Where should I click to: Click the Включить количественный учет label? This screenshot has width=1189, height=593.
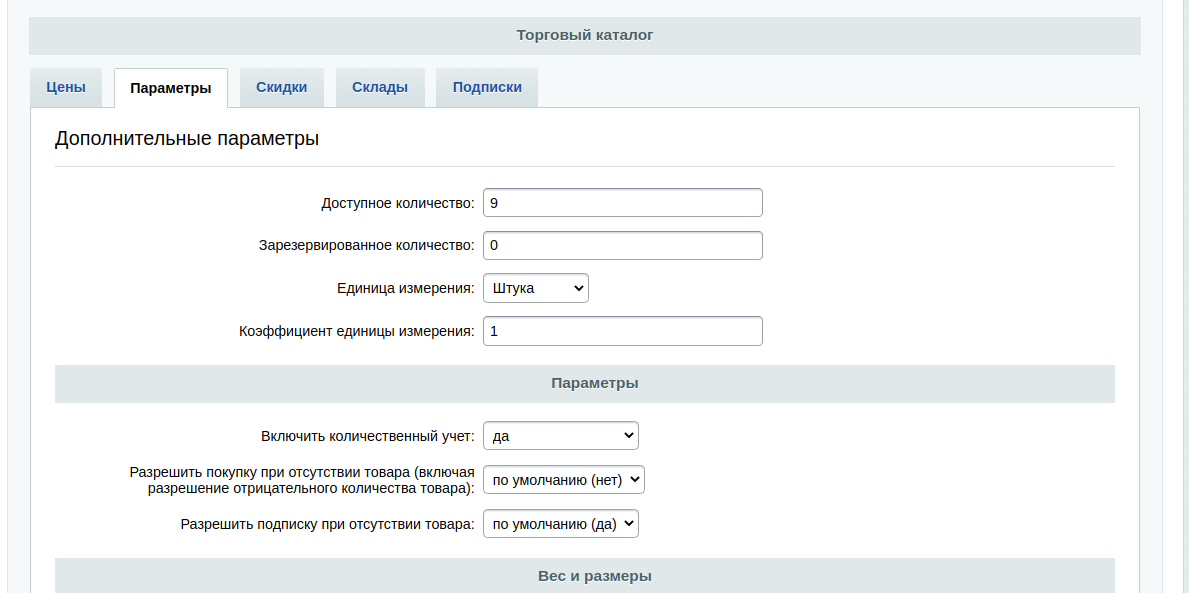pyautogui.click(x=368, y=436)
